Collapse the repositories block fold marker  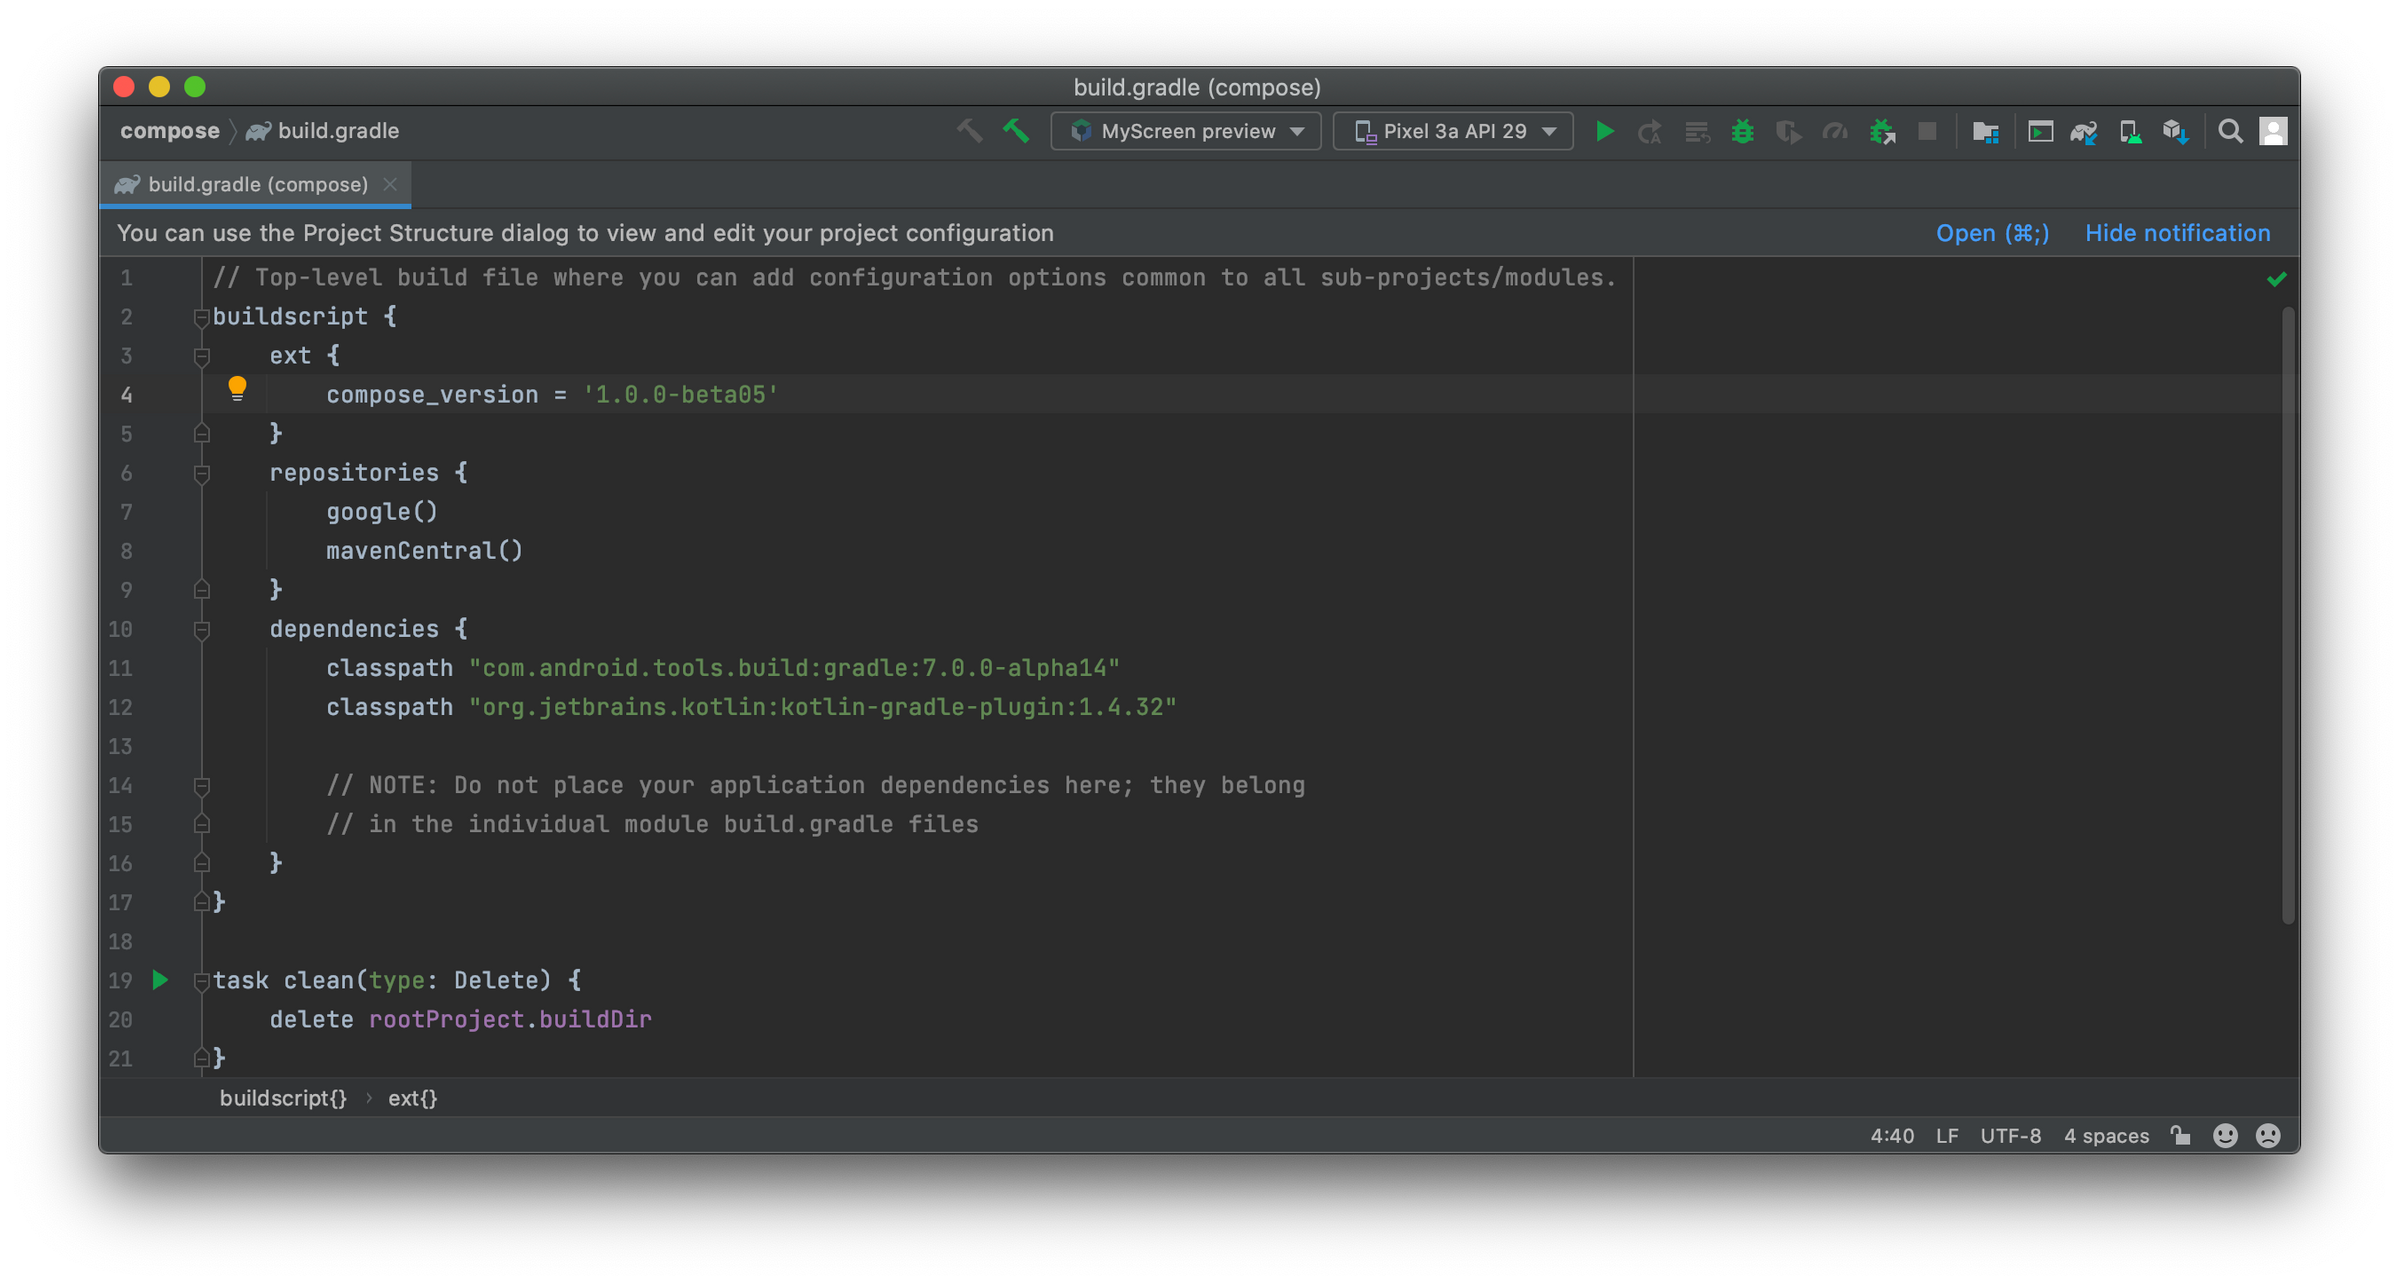click(201, 473)
